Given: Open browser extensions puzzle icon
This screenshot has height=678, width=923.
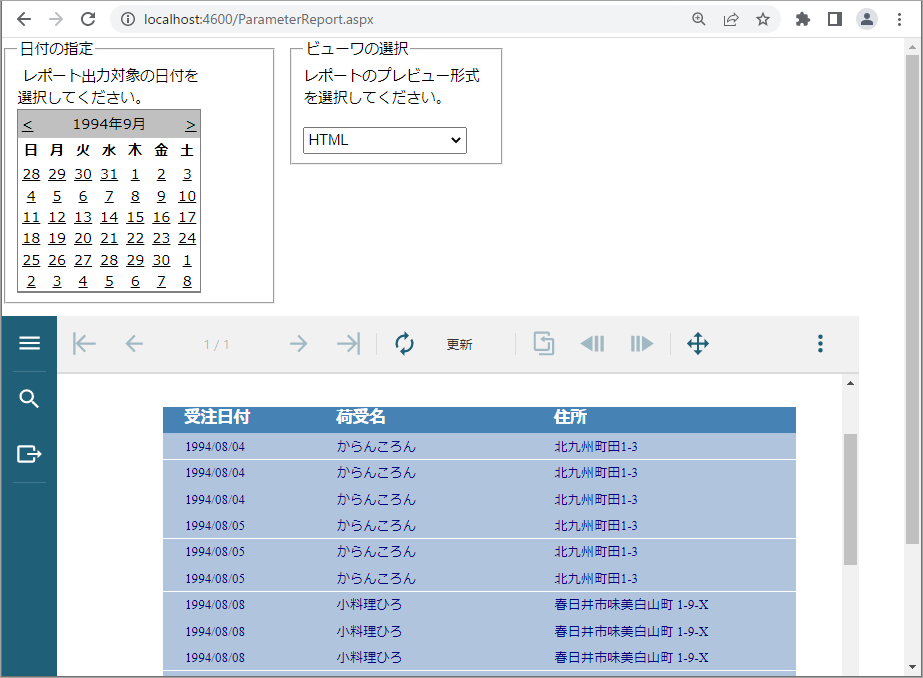Looking at the screenshot, I should tap(803, 19).
